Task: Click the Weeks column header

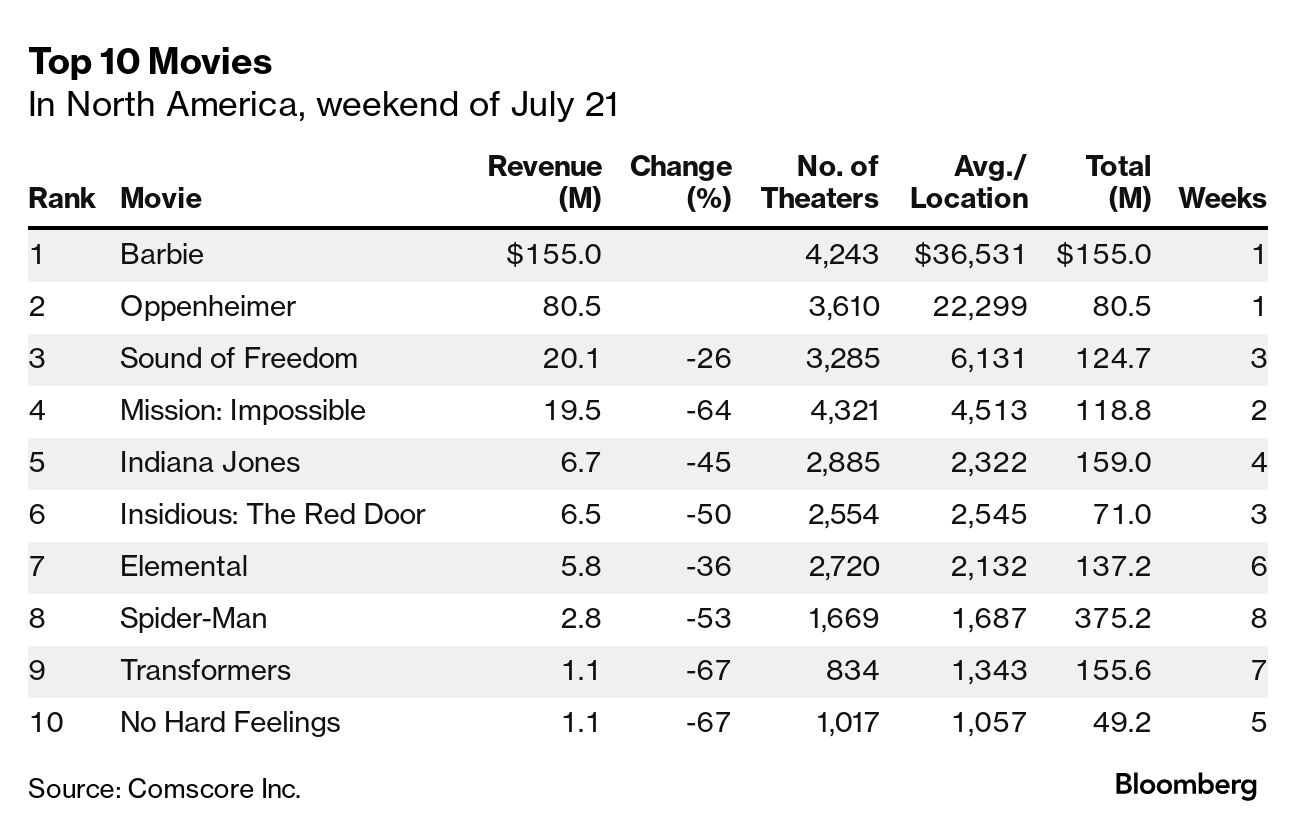Action: click(1222, 198)
